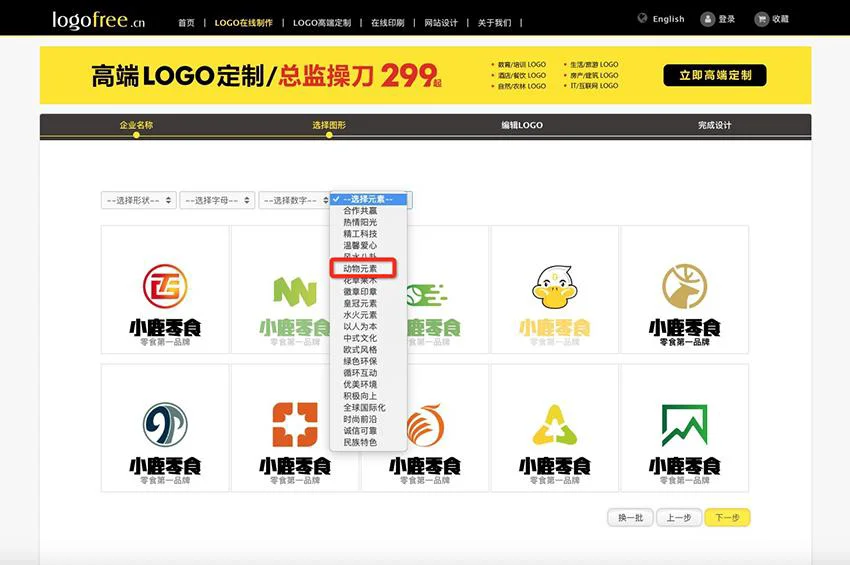Go to the 选择图形 step
This screenshot has width=850, height=565.
pyautogui.click(x=329, y=125)
